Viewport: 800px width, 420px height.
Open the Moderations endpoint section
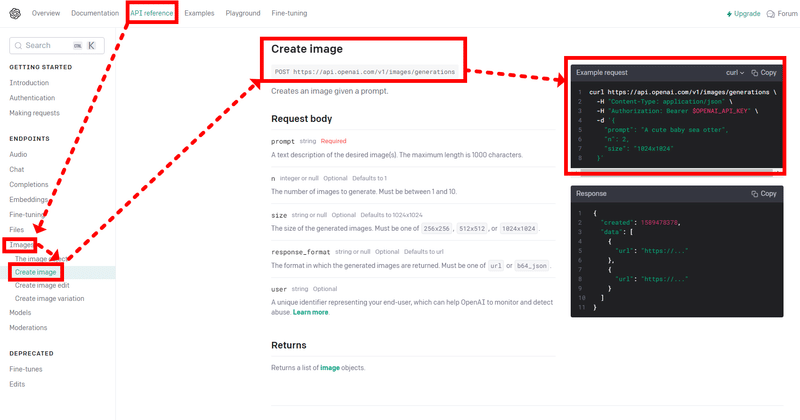pyautogui.click(x=28, y=328)
